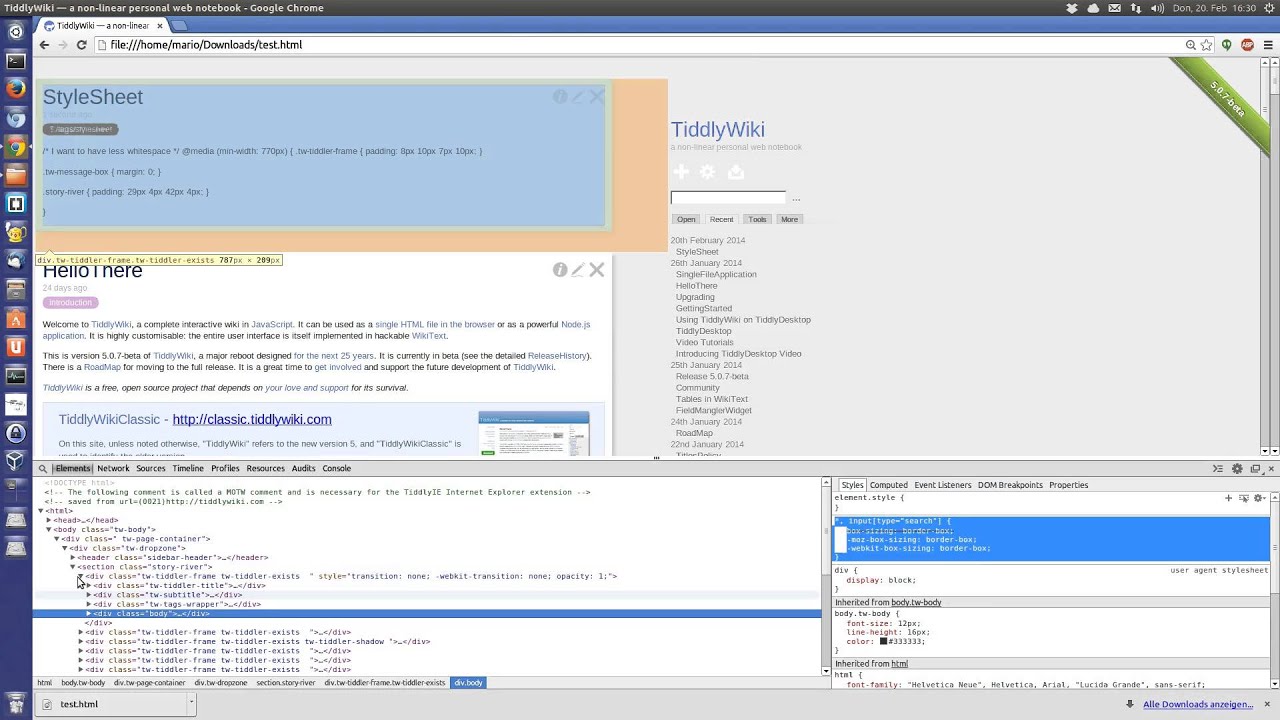Expand the tw-tiddler-shadow div node

pos(81,642)
